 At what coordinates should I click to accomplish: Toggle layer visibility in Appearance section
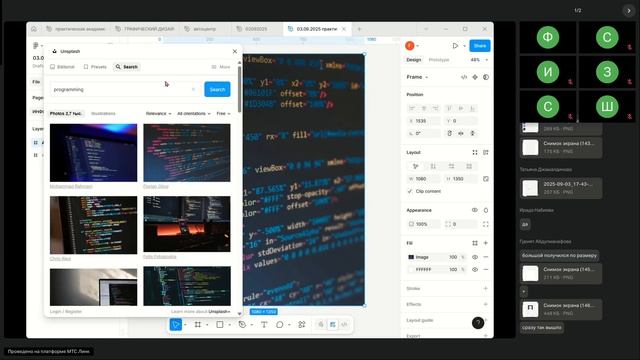(475, 210)
